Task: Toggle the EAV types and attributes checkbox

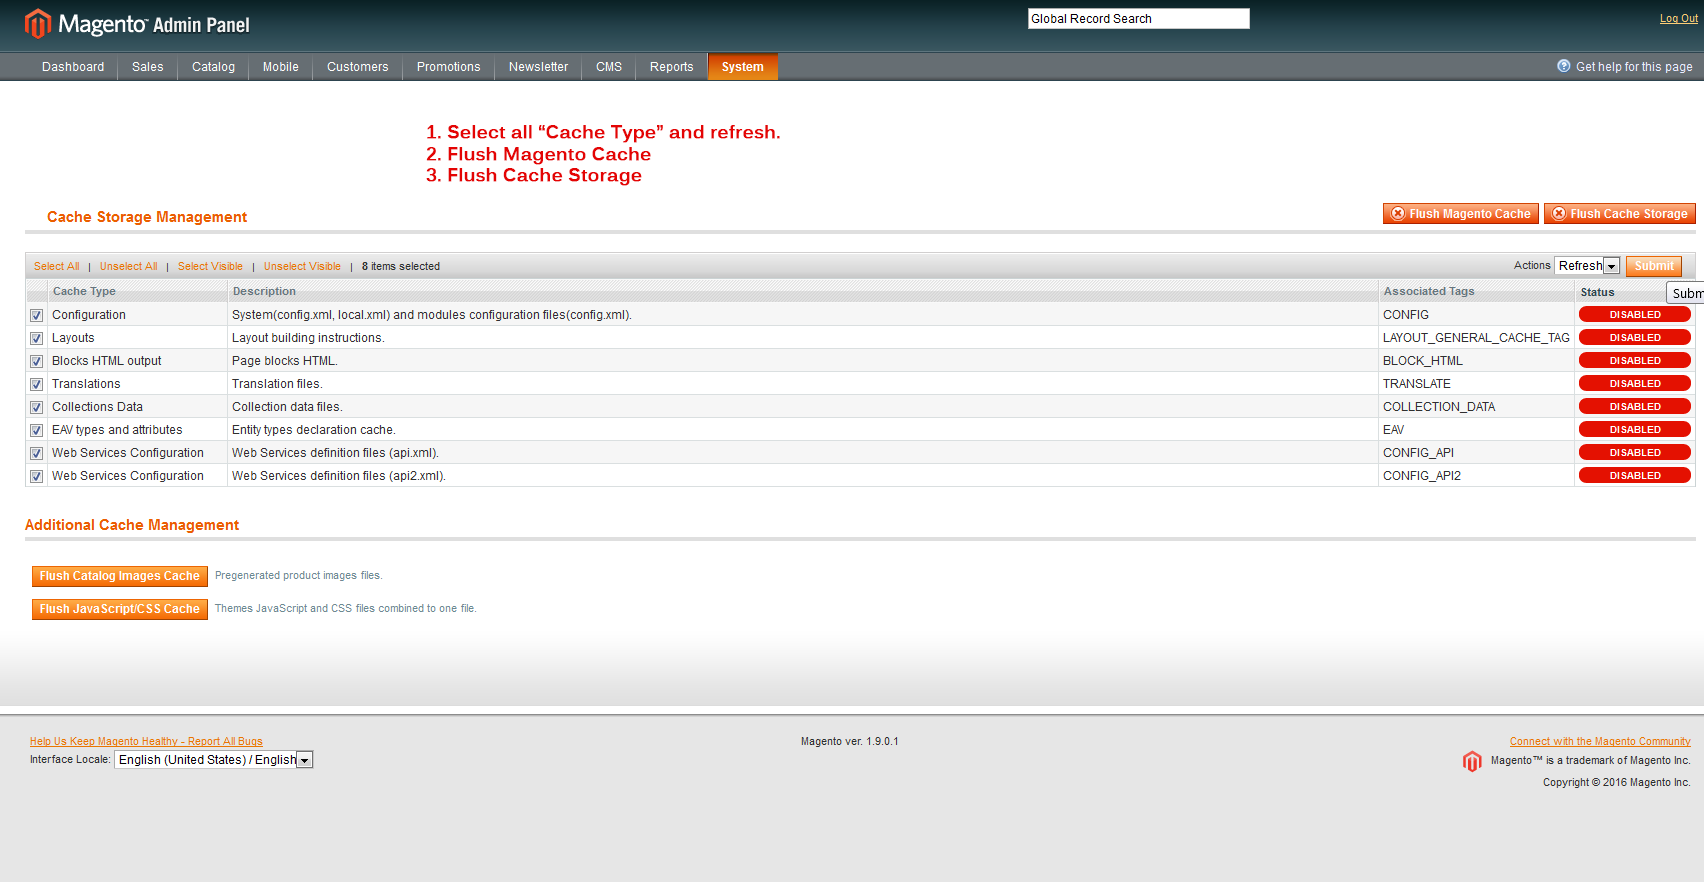Action: (36, 430)
